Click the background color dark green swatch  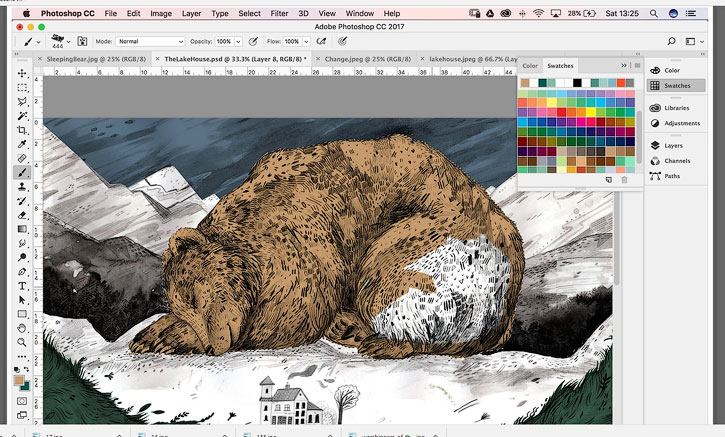[26, 386]
